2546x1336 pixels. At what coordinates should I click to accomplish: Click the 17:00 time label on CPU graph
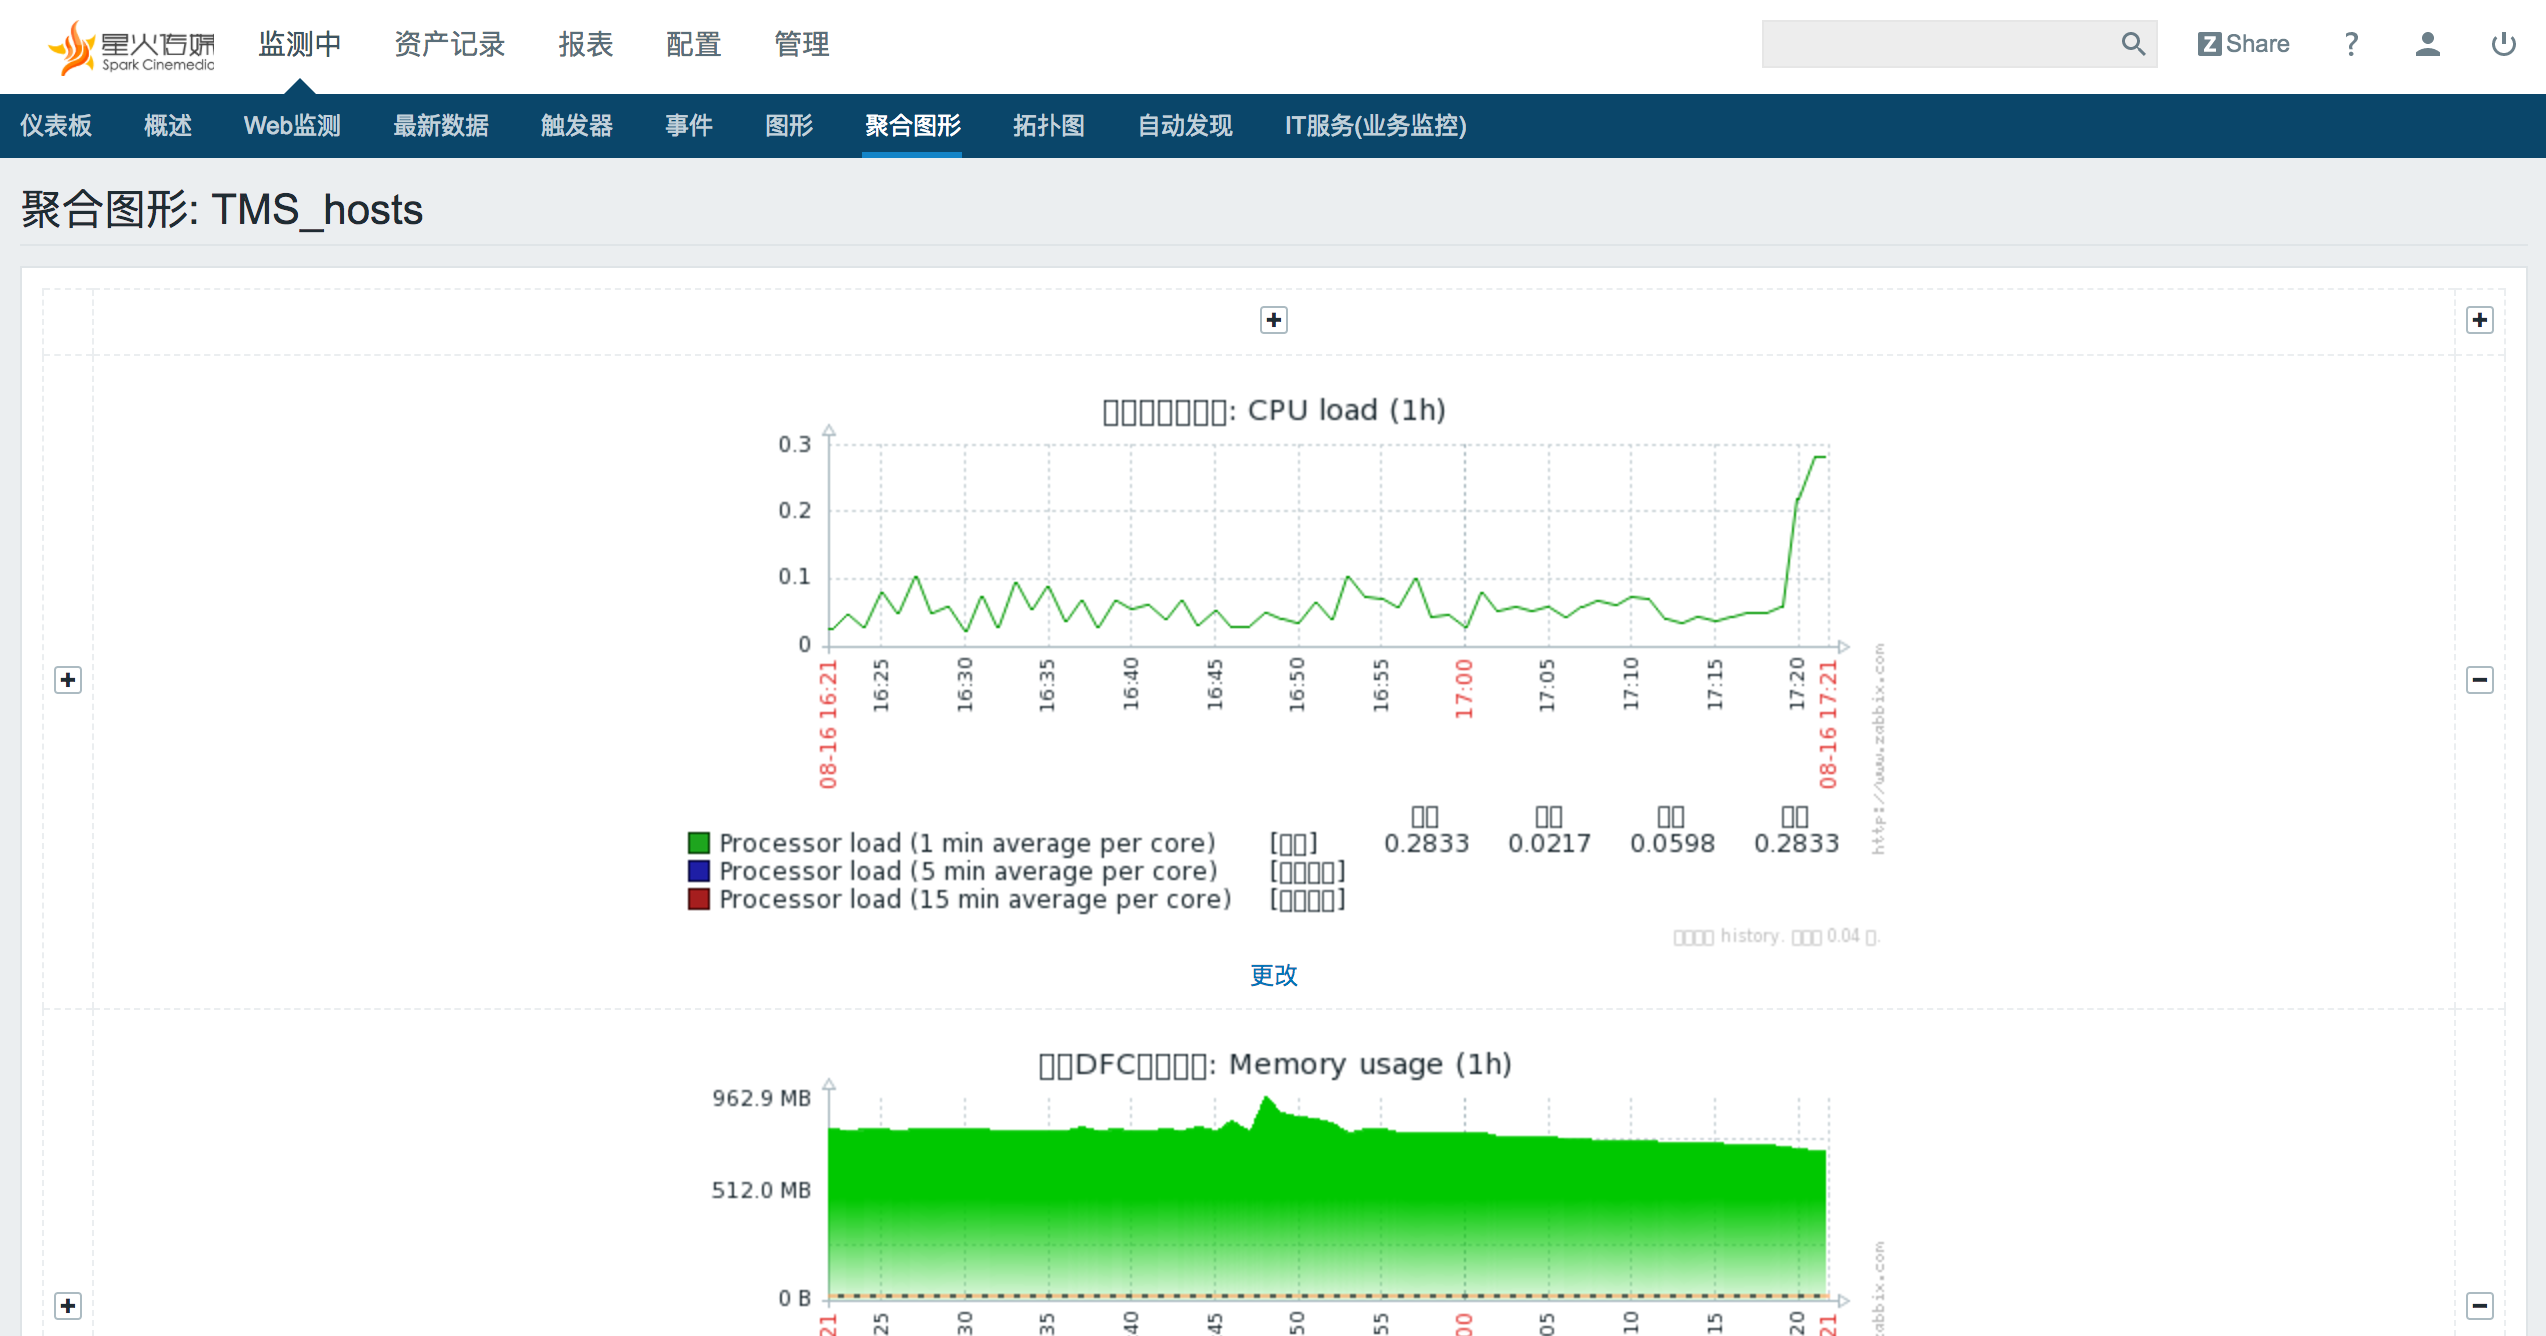coord(1463,689)
